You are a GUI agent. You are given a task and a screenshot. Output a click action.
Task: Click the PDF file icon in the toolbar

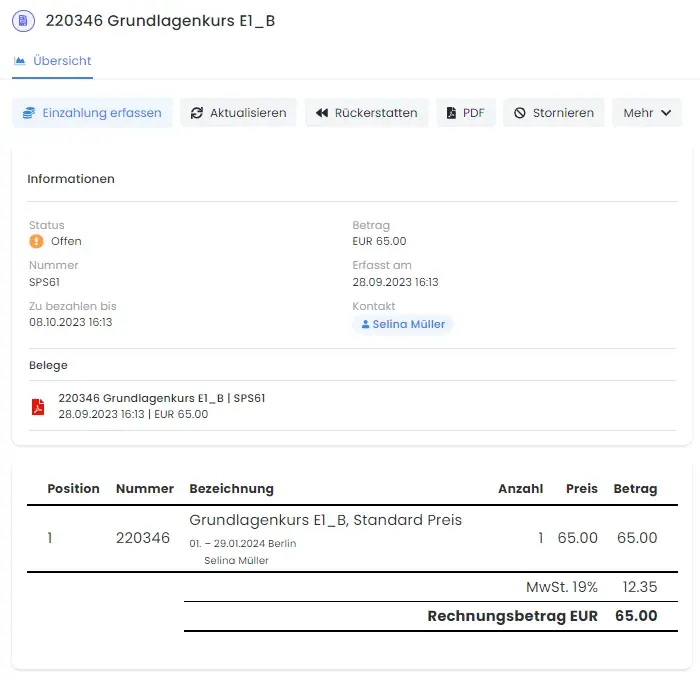tap(451, 113)
